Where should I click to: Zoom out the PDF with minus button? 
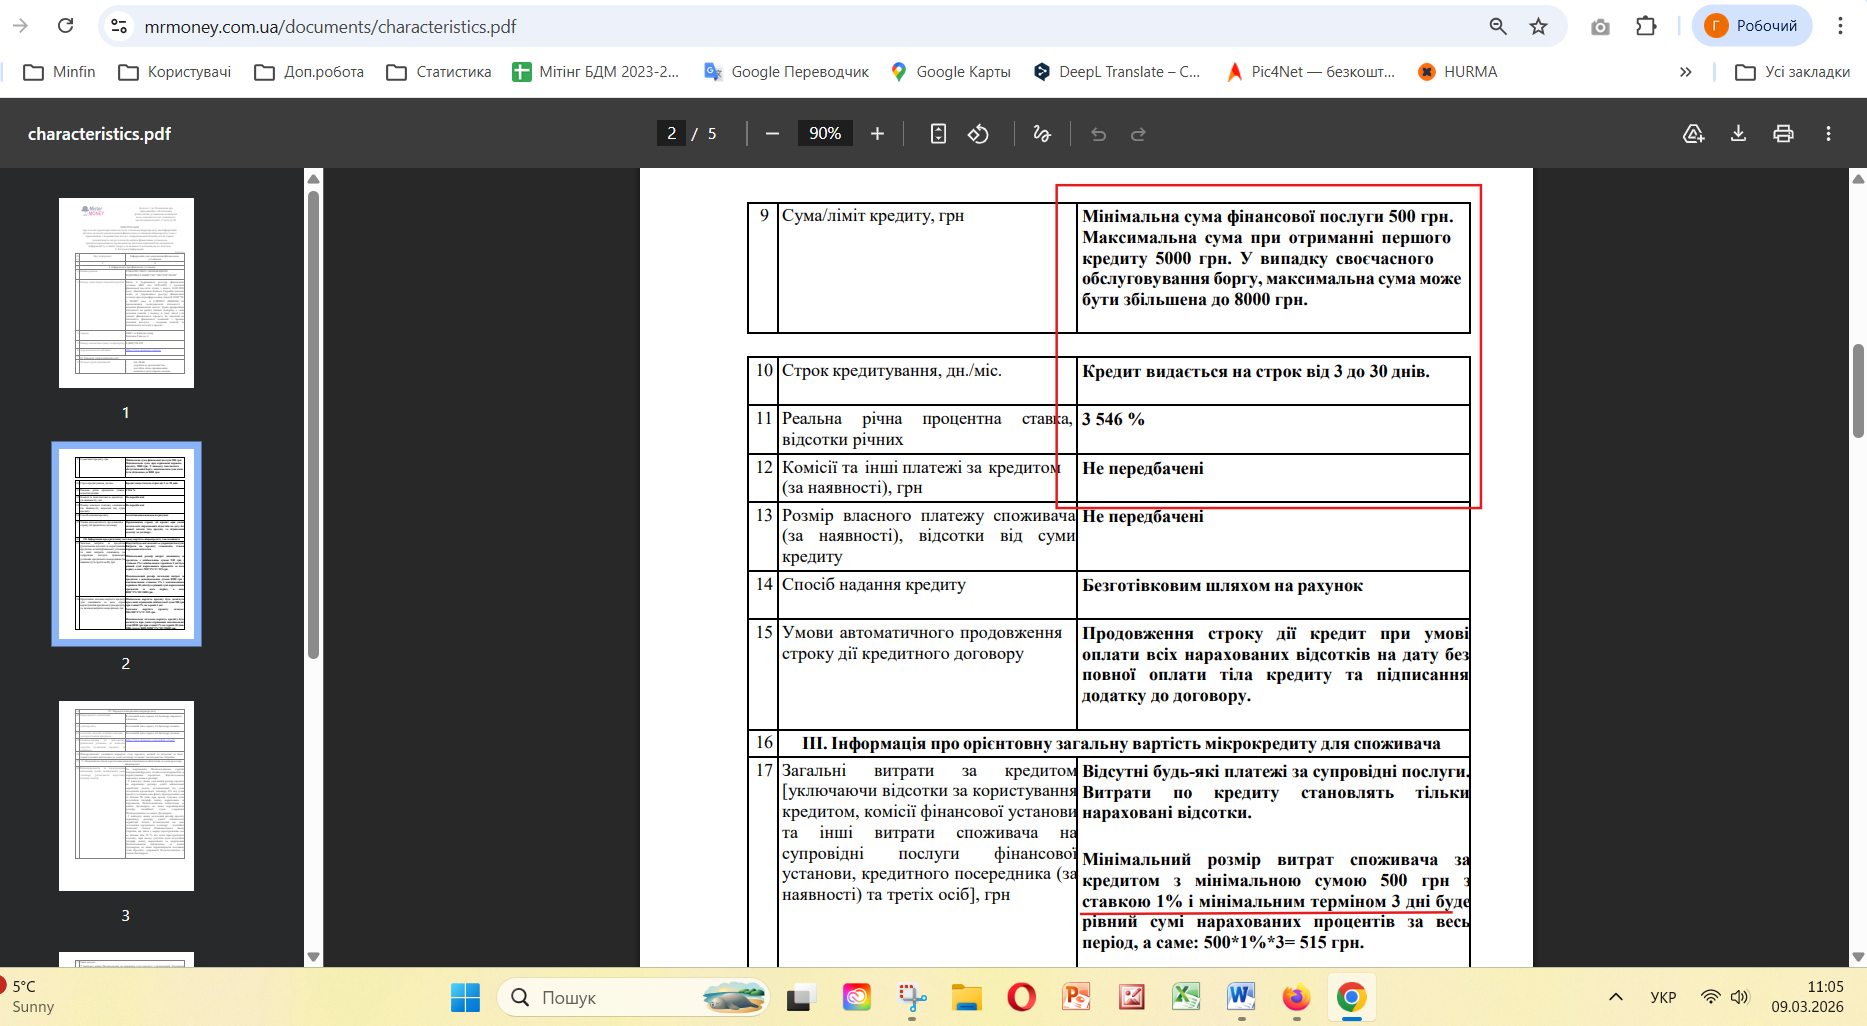[x=772, y=134]
